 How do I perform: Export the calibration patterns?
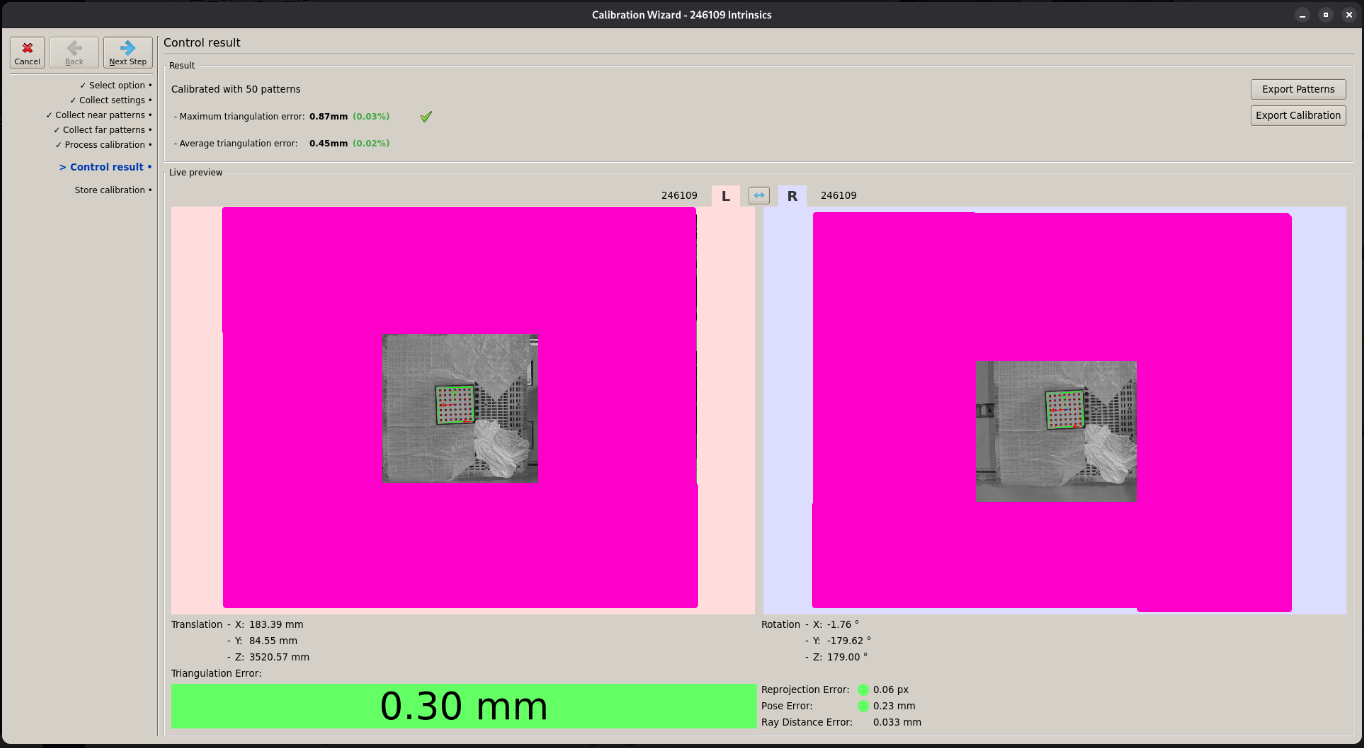pos(1298,89)
